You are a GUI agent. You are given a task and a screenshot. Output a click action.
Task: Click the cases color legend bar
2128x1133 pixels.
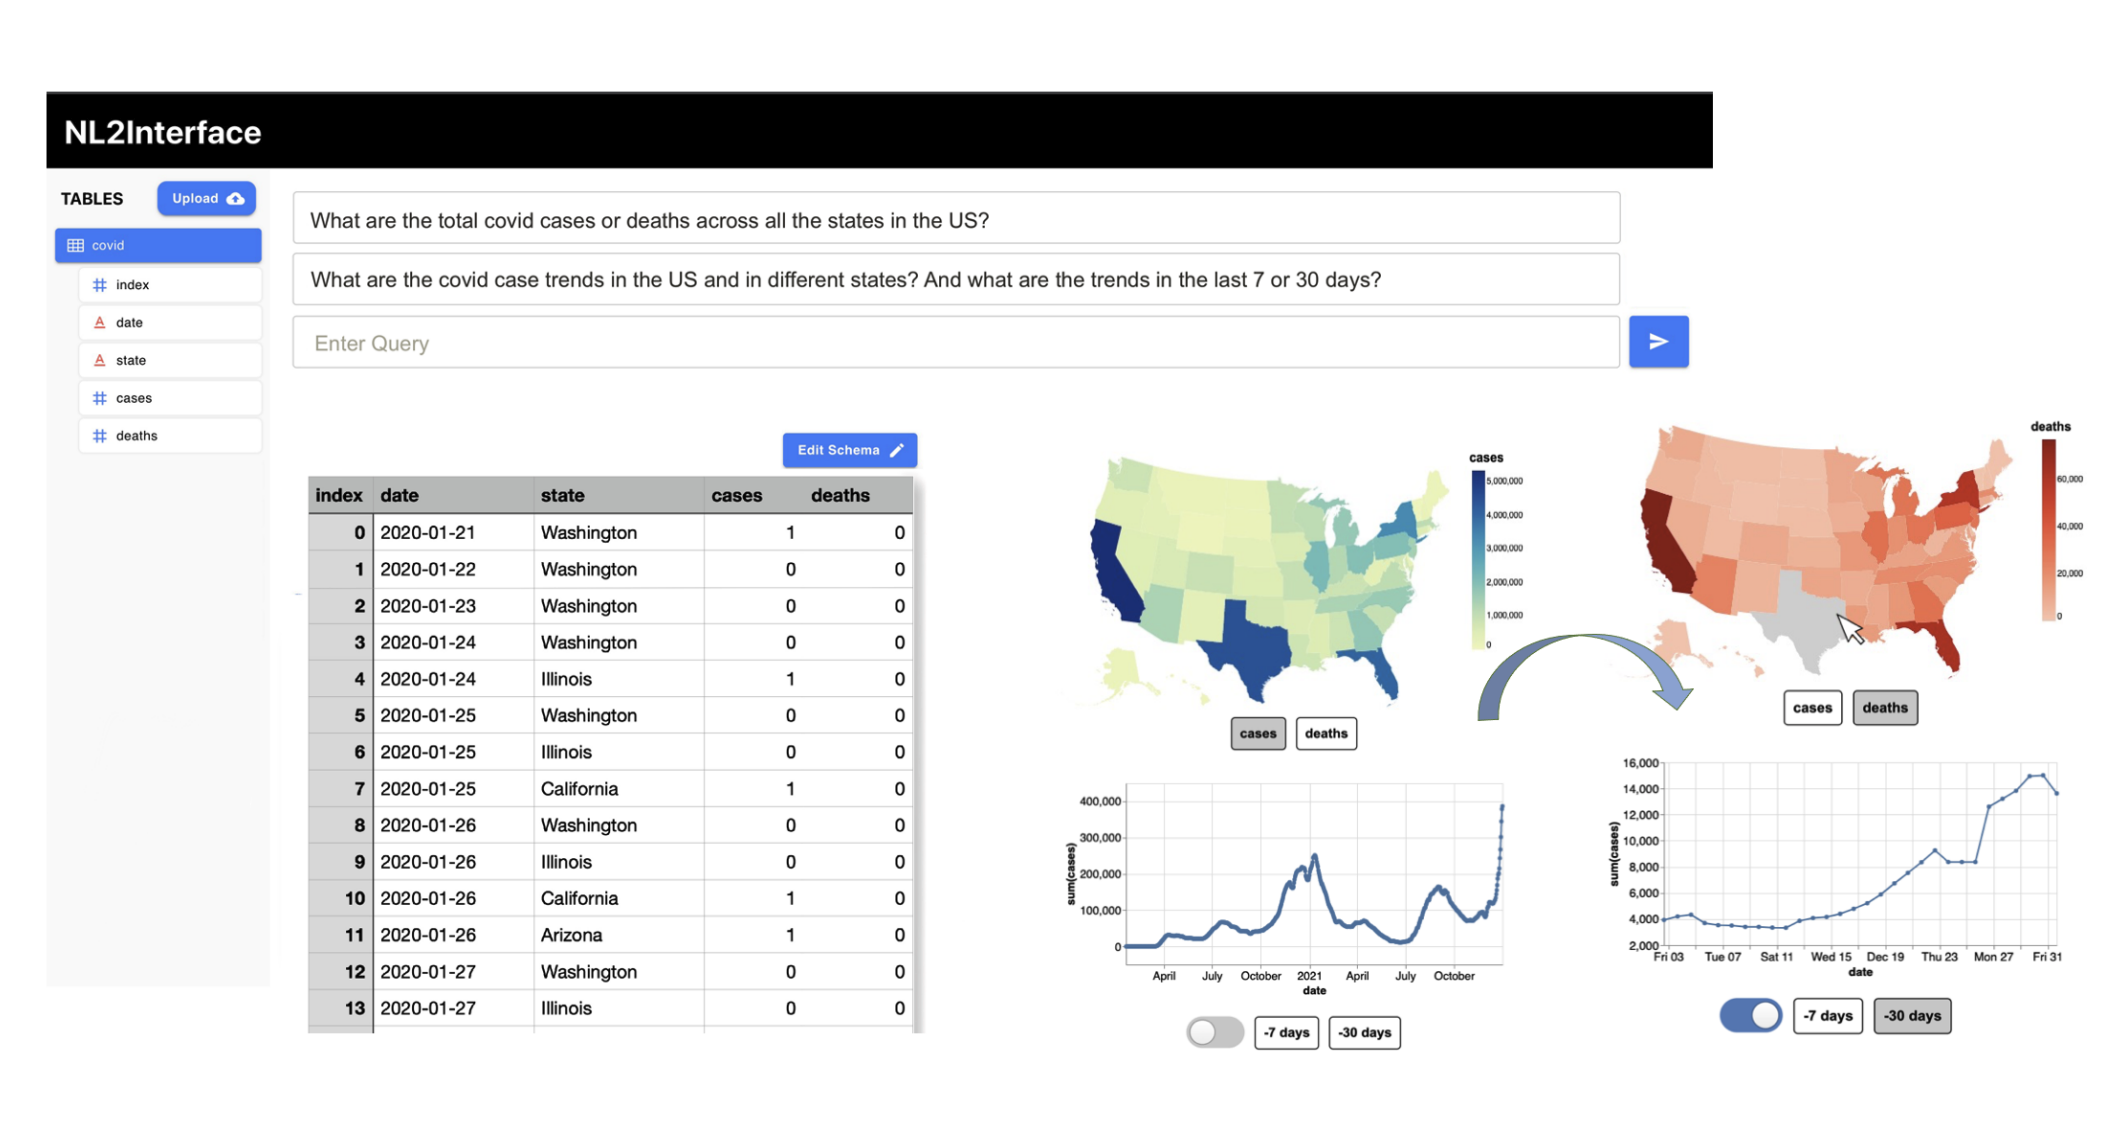[x=1478, y=558]
